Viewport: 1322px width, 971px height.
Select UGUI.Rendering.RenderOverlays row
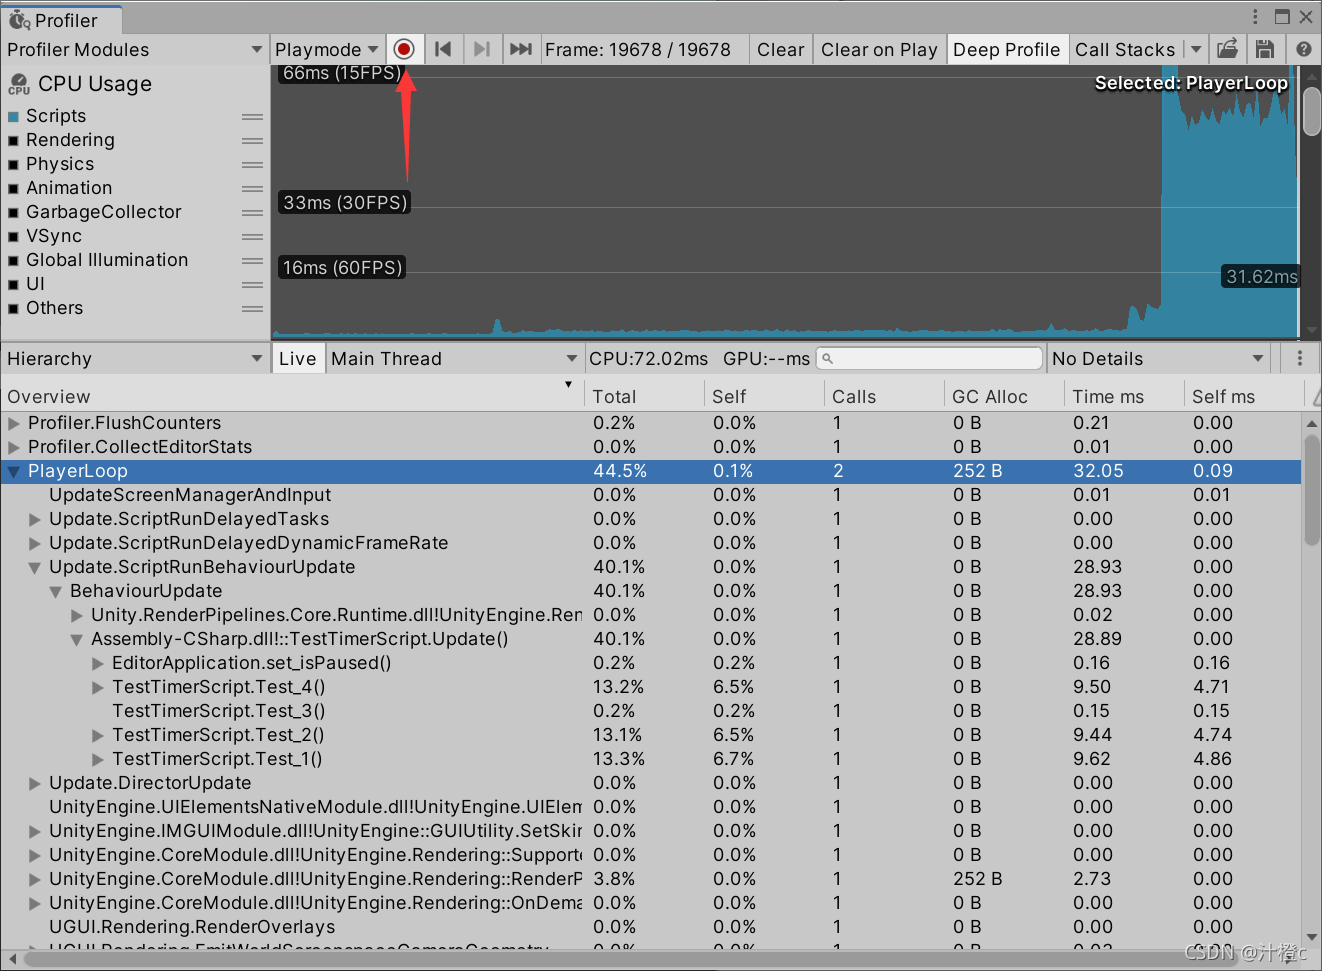tap(650, 927)
